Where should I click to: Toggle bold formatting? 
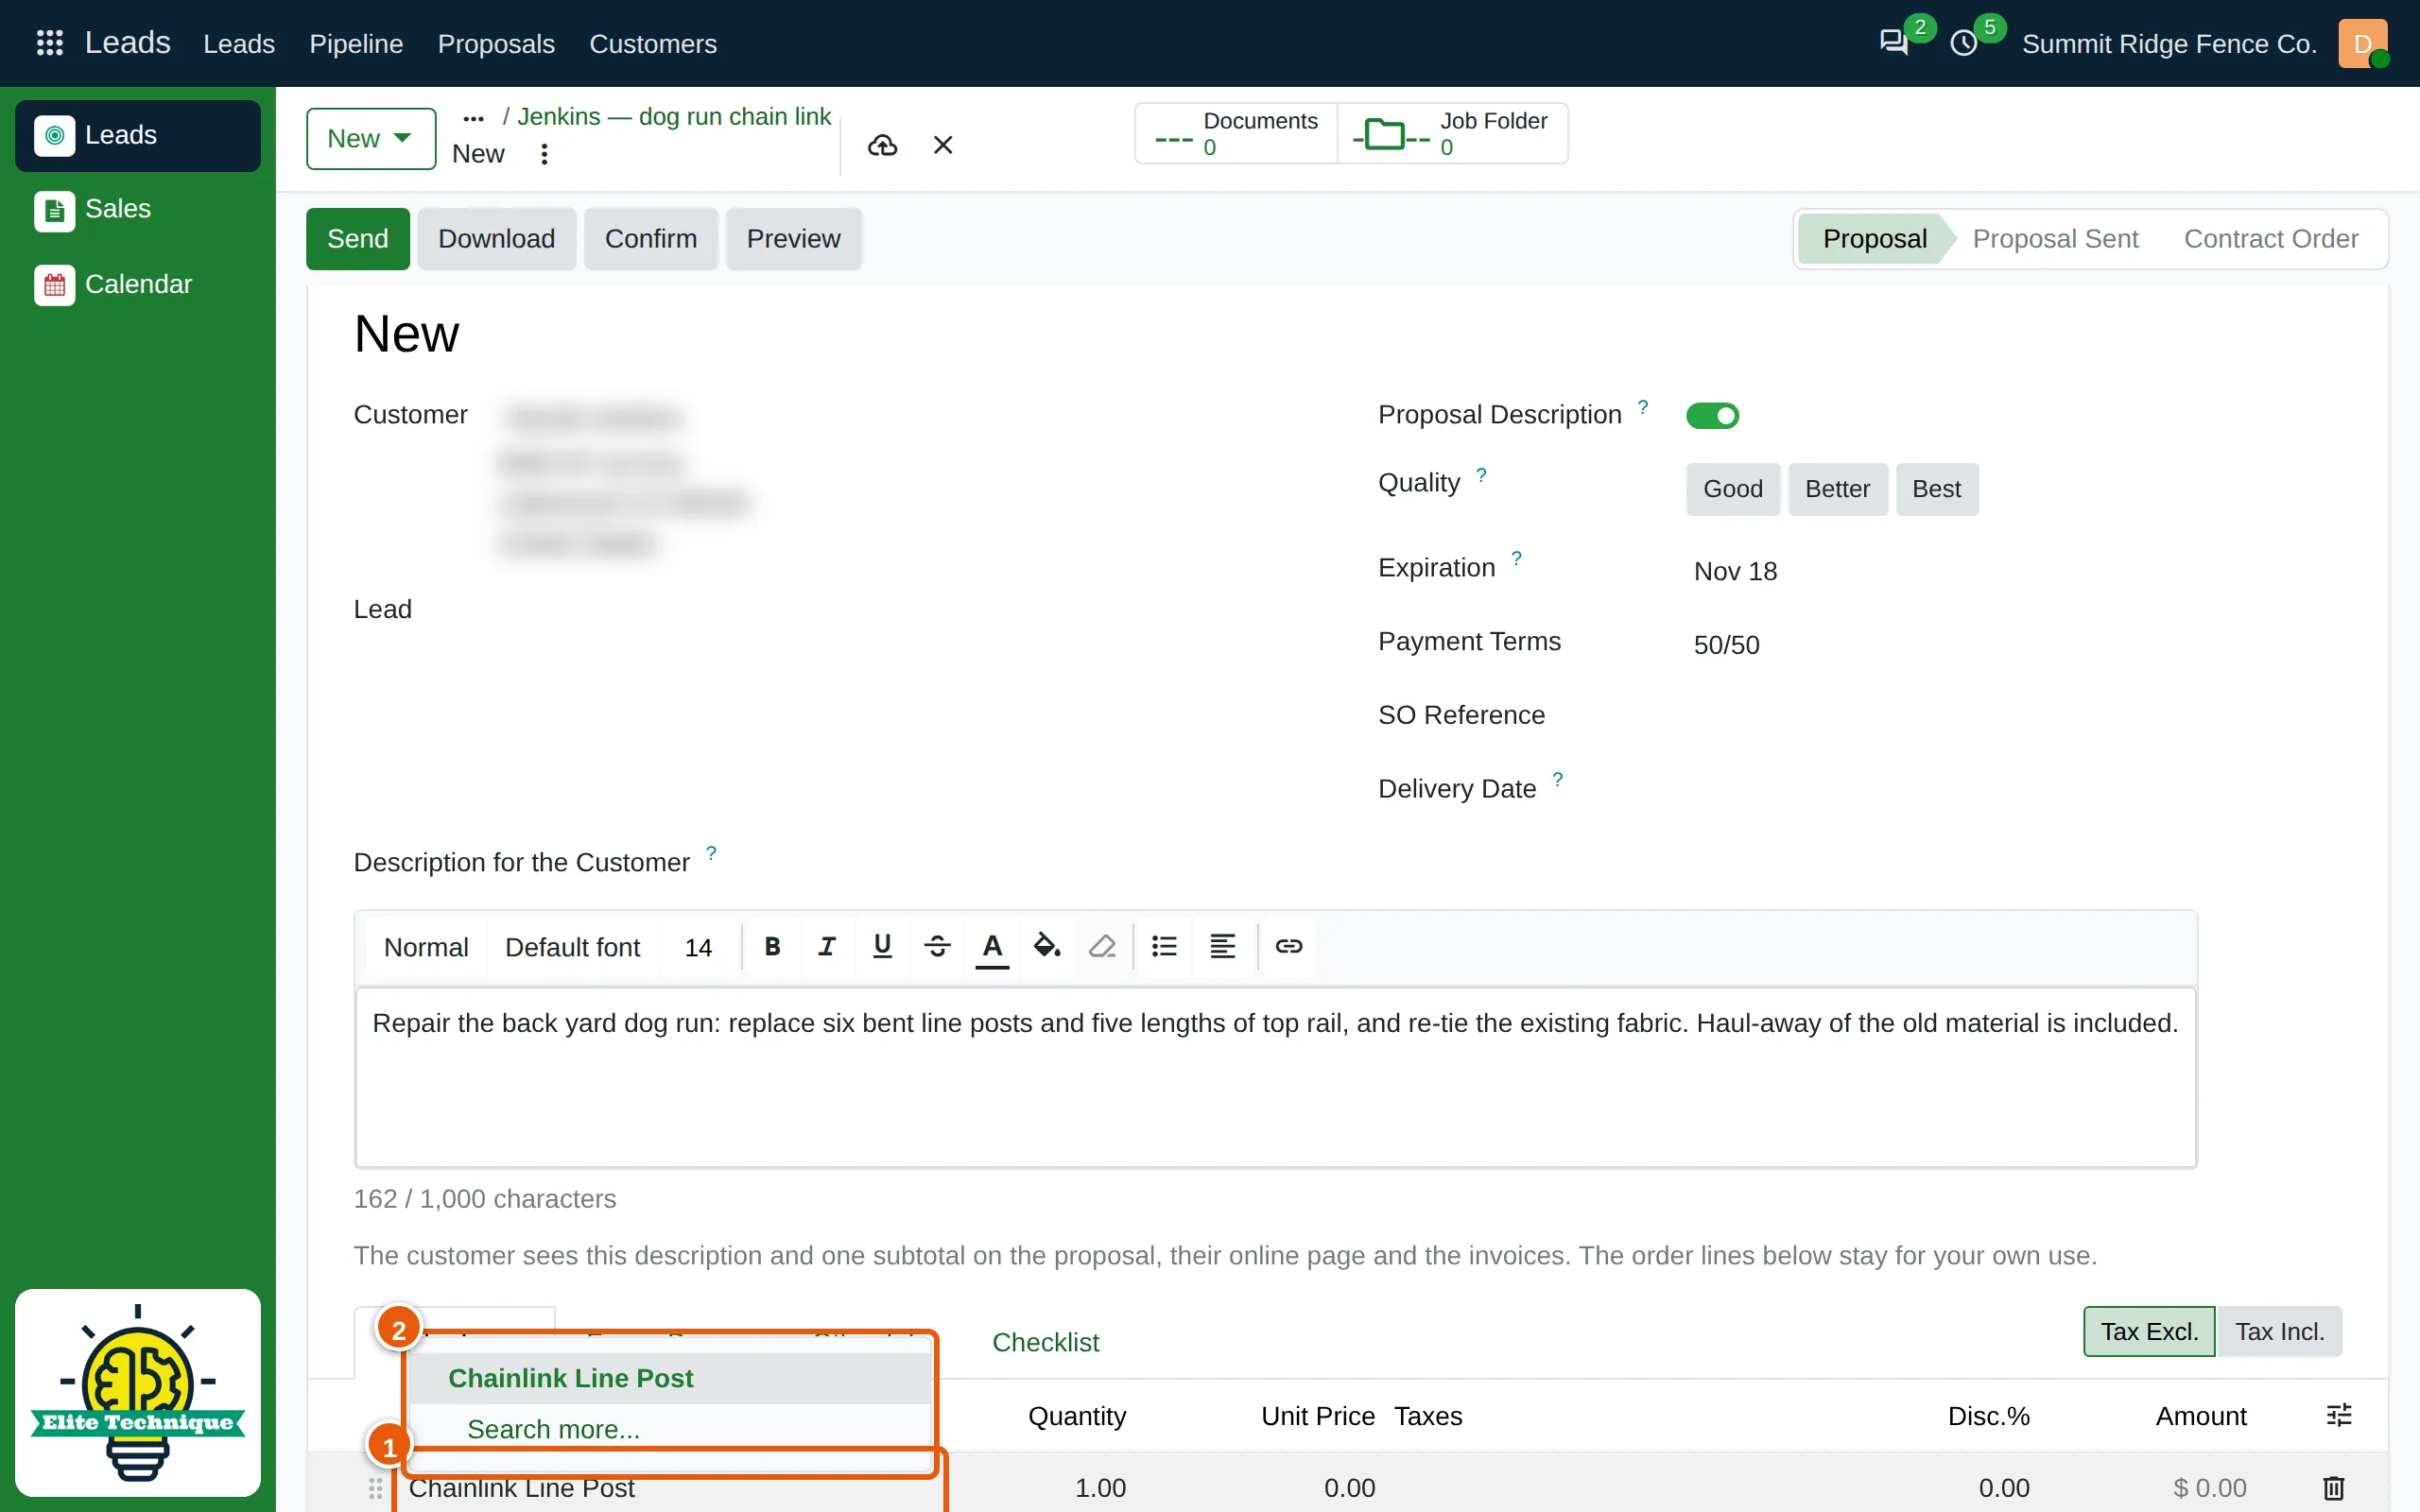click(772, 946)
